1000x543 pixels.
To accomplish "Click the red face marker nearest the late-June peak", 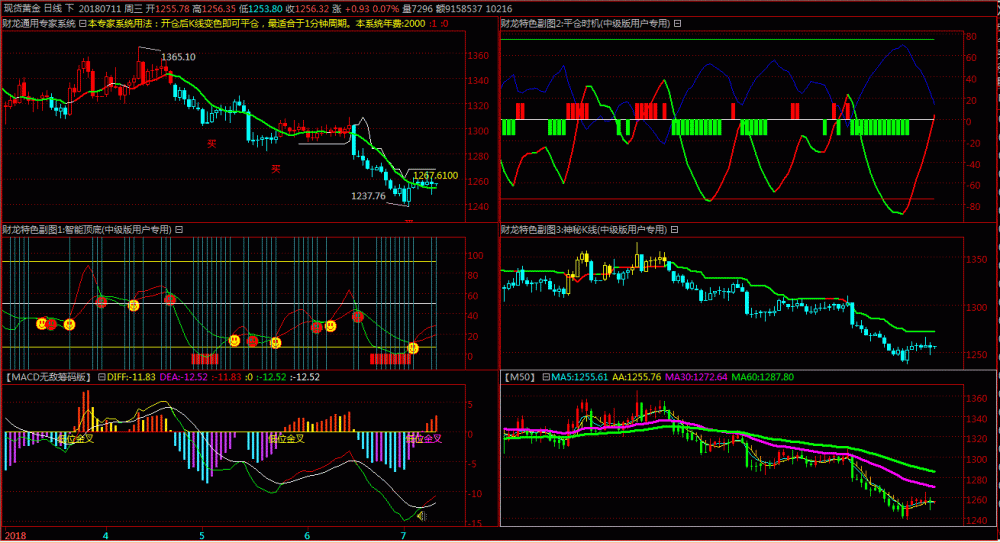I will (358, 317).
